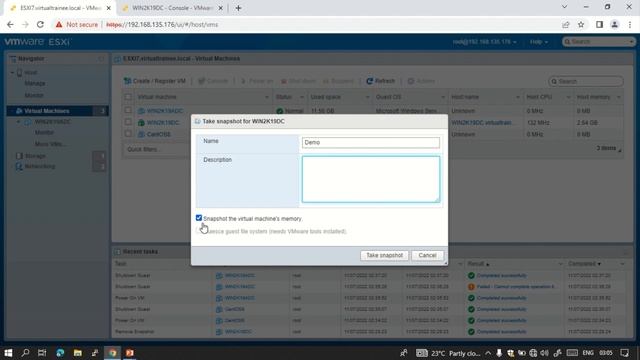Open File Explorer from the taskbar
Screen dimensions: 640x360
[x=77, y=353]
